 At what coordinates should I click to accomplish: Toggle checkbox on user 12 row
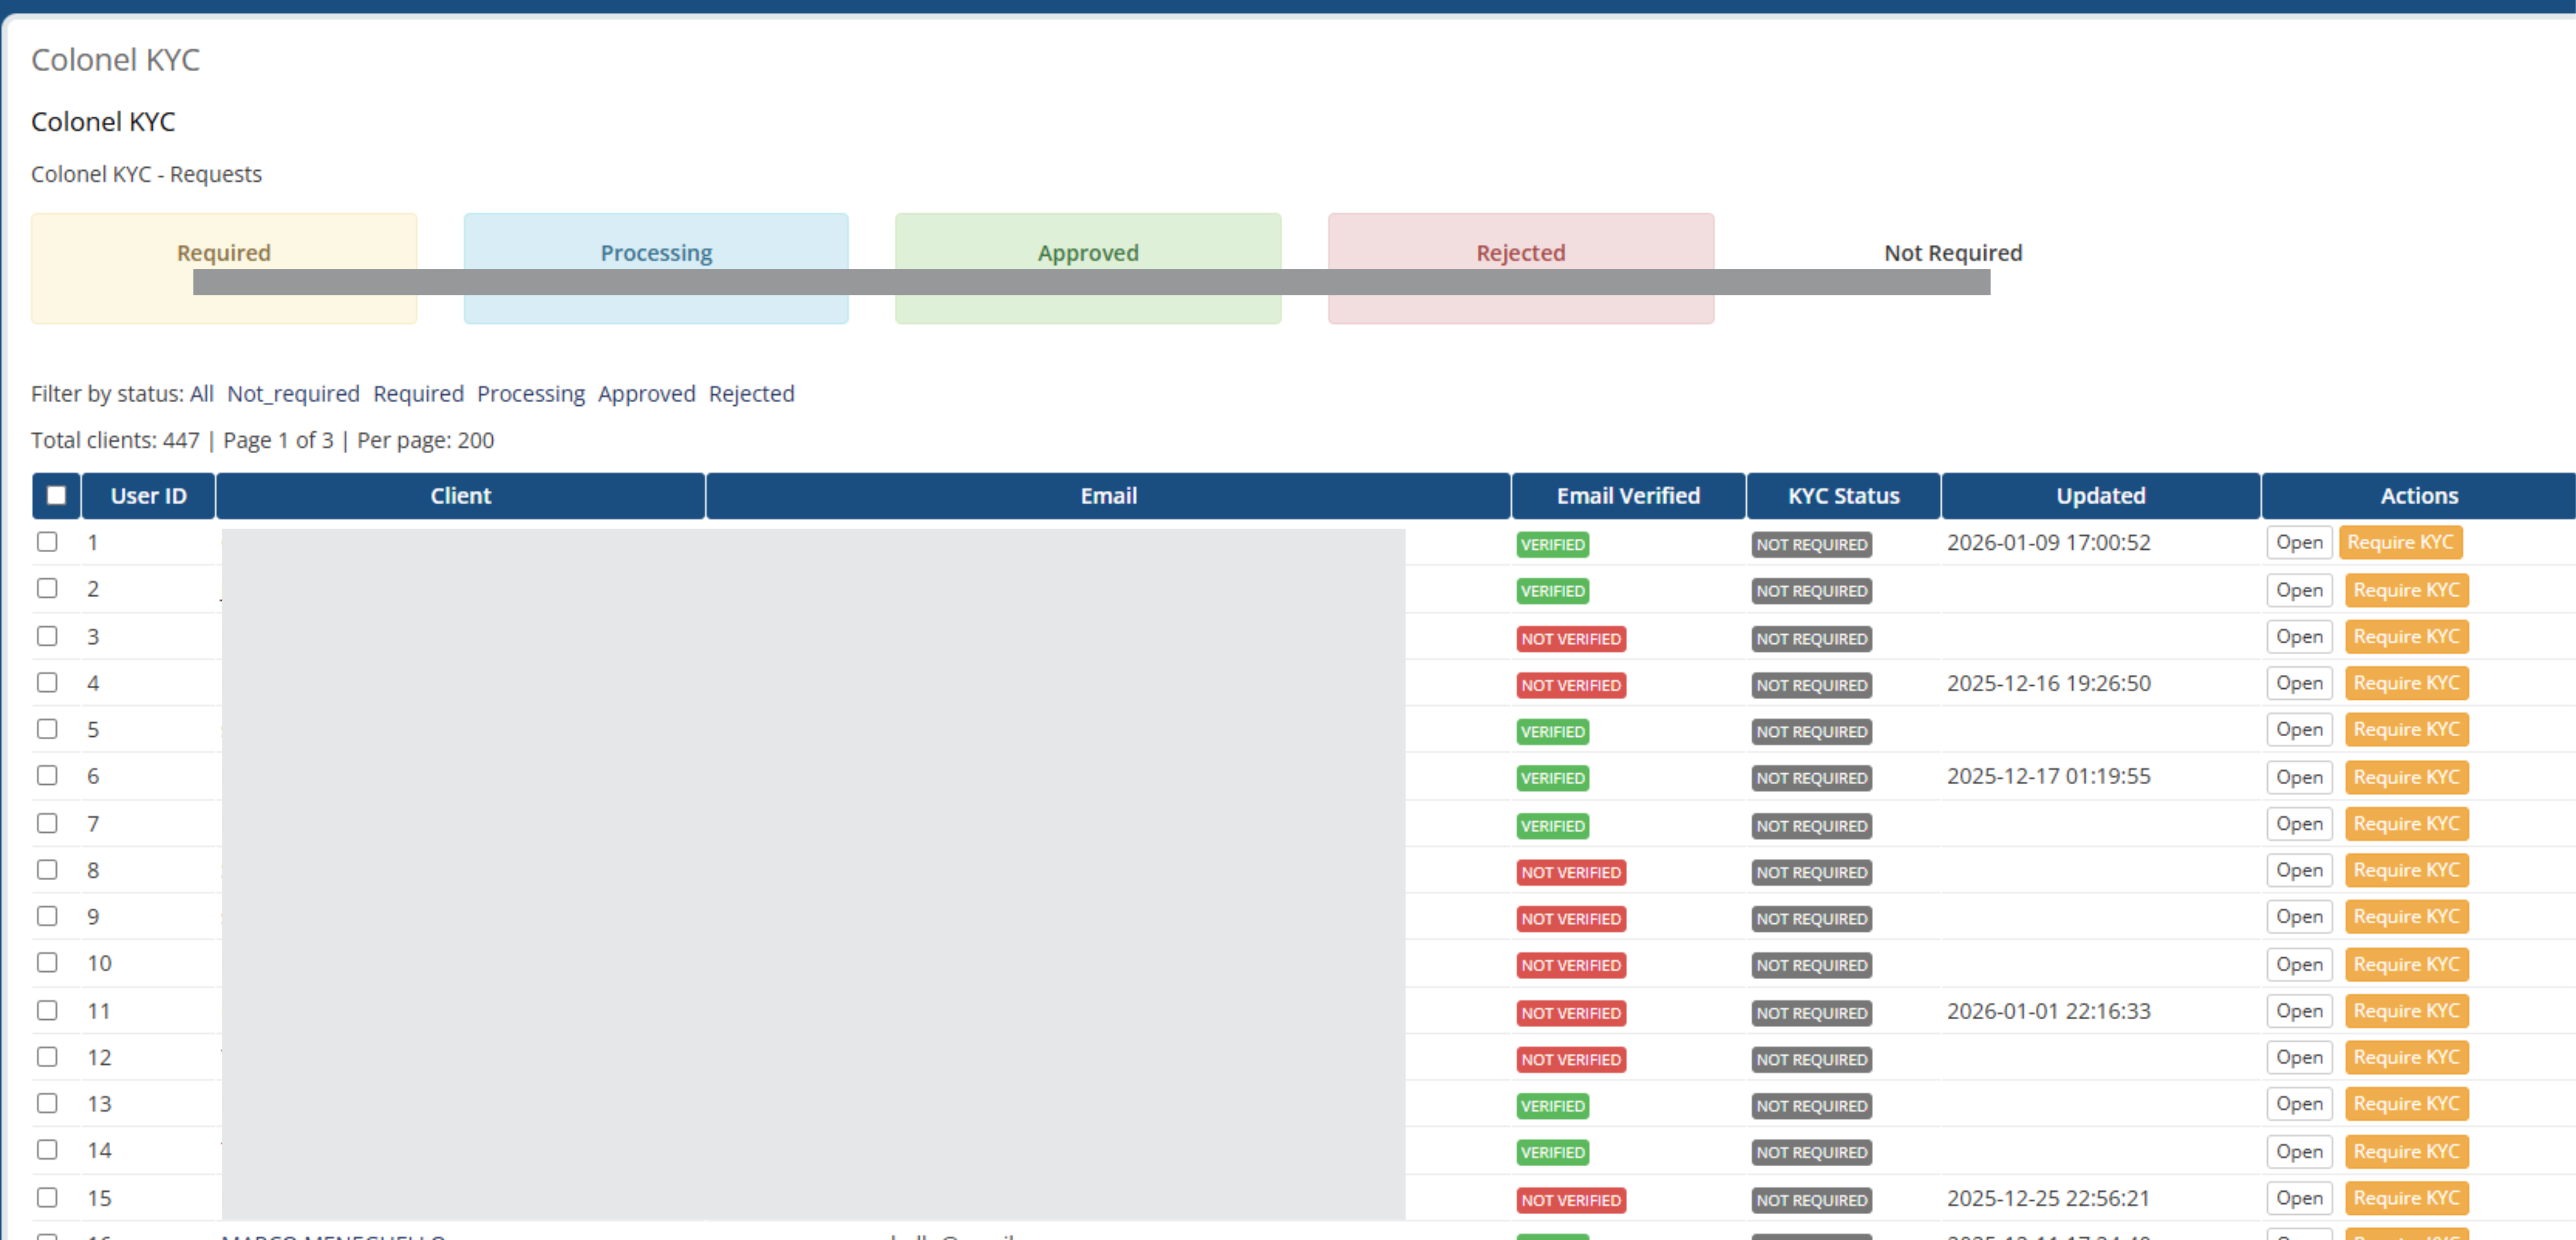(47, 1057)
